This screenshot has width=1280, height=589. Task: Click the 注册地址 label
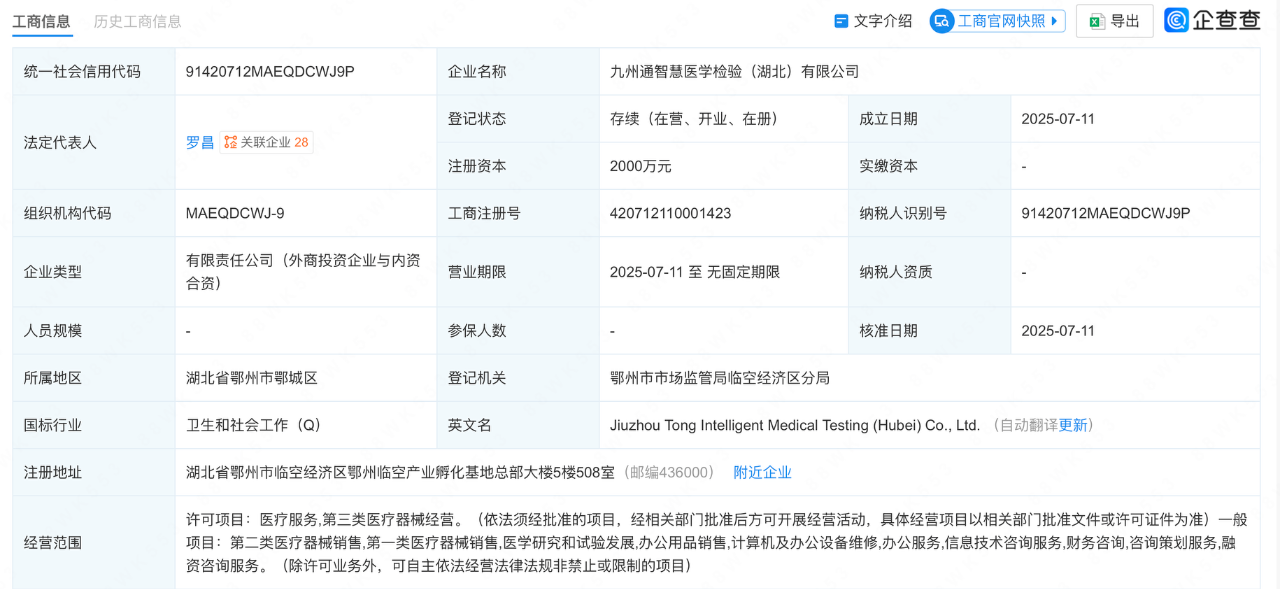point(53,472)
